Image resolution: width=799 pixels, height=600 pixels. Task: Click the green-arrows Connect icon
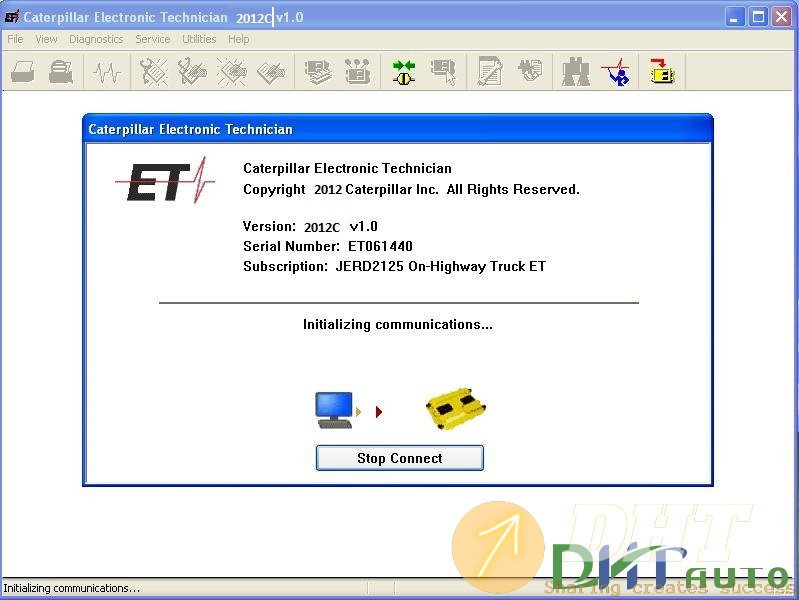[x=404, y=72]
